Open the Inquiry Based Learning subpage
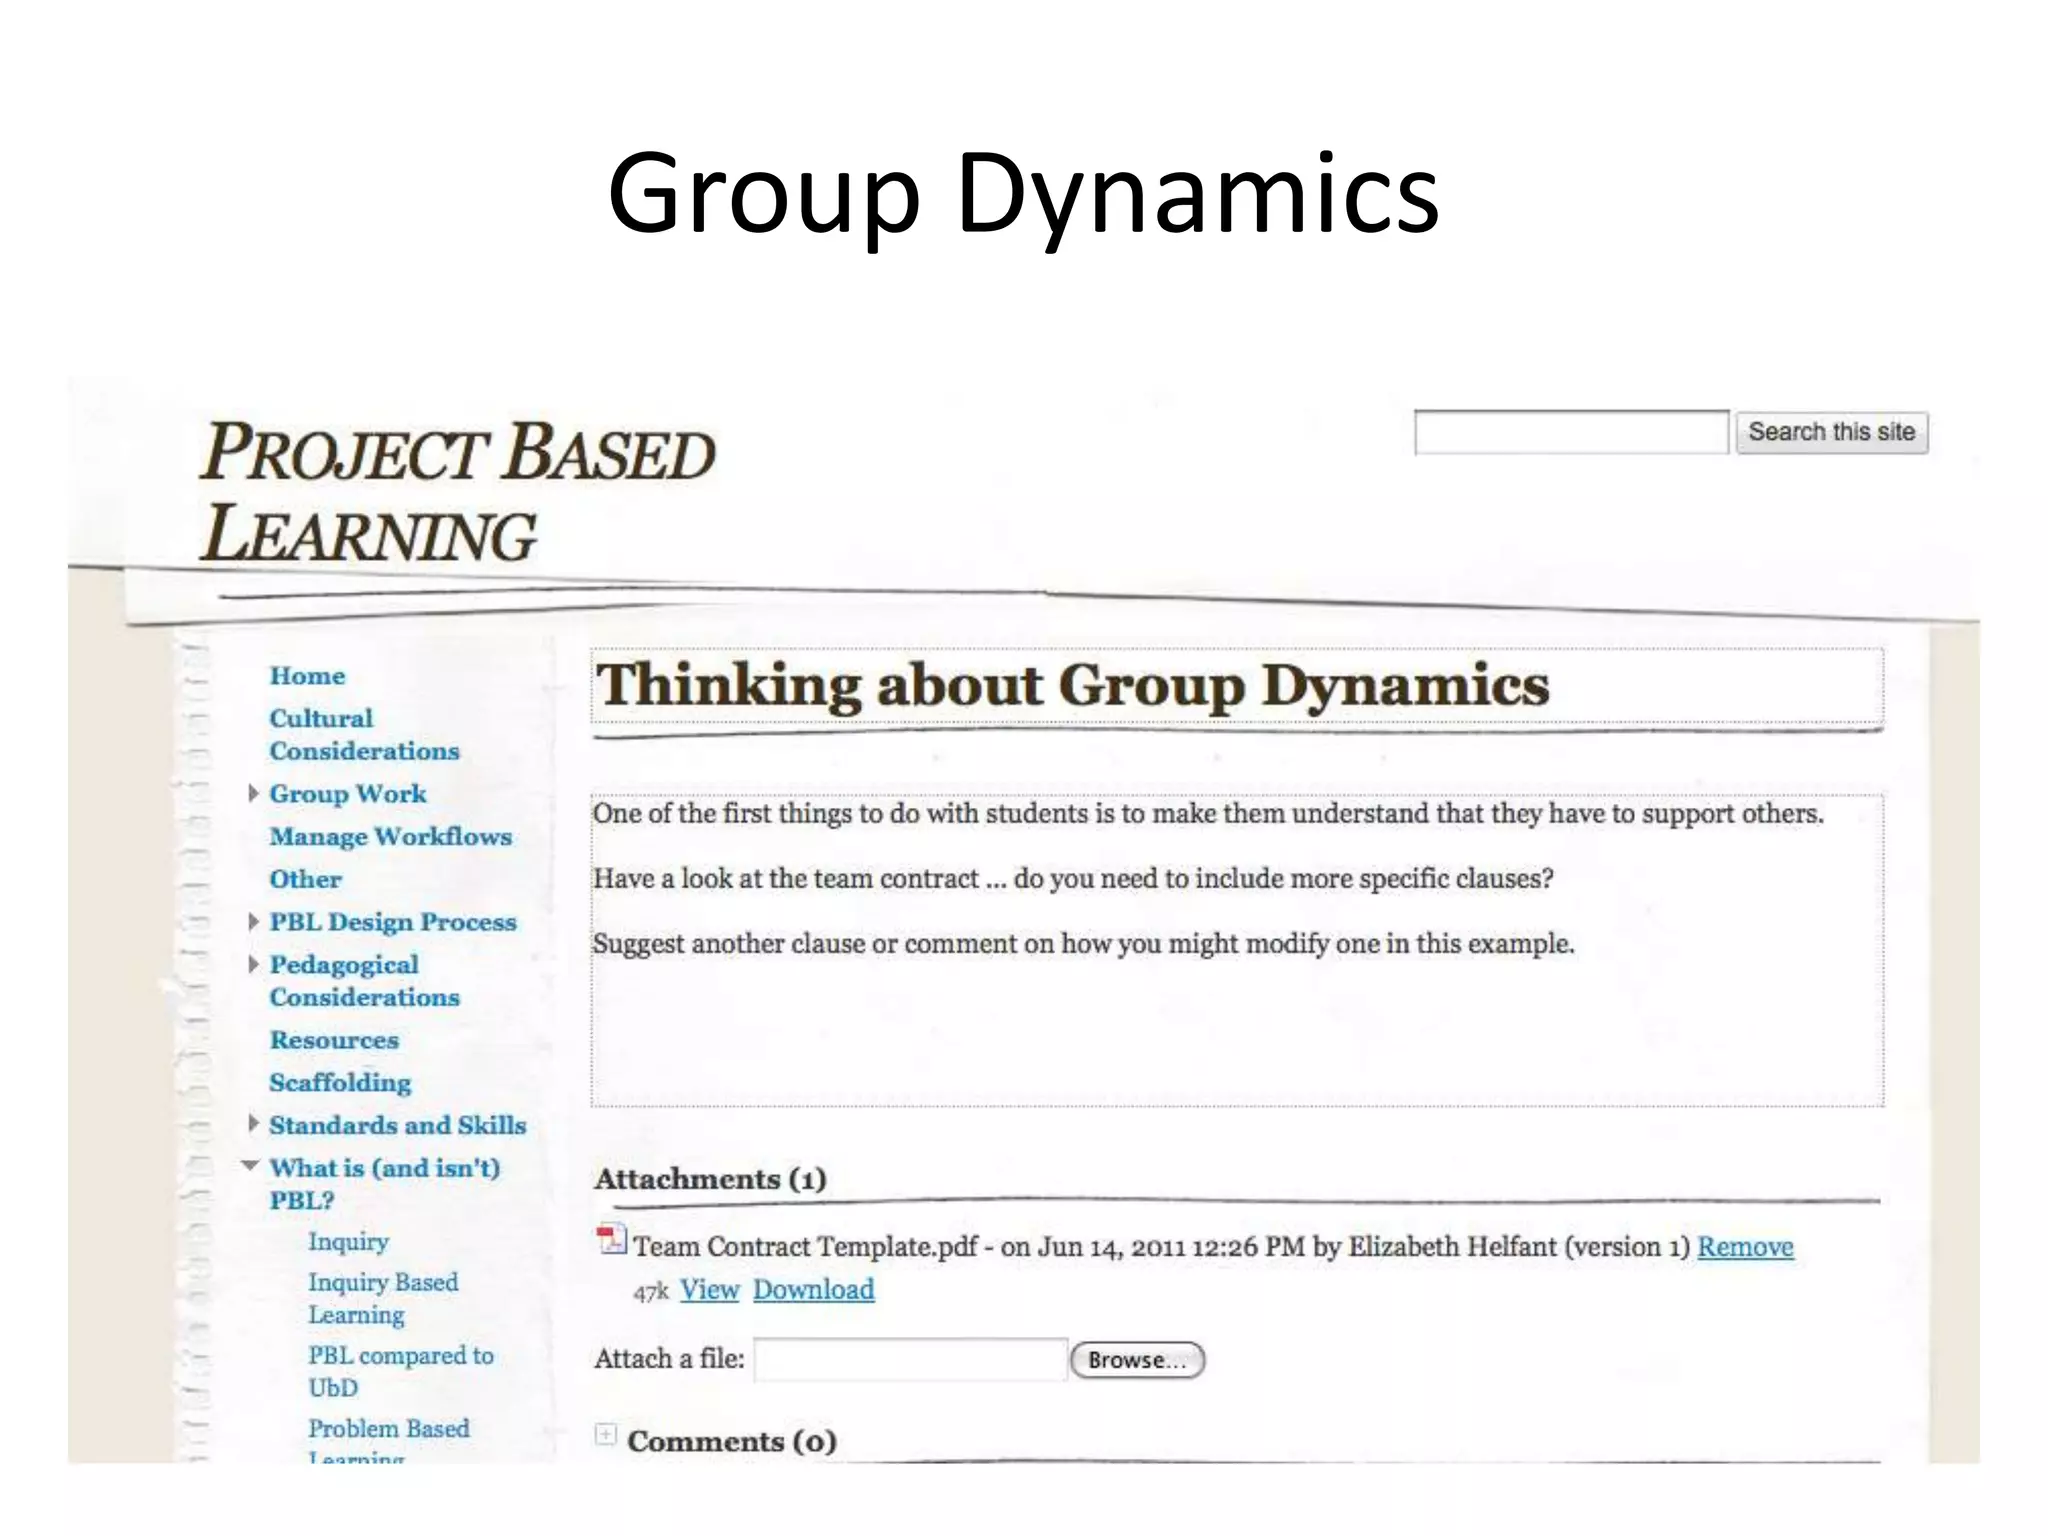 [383, 1298]
